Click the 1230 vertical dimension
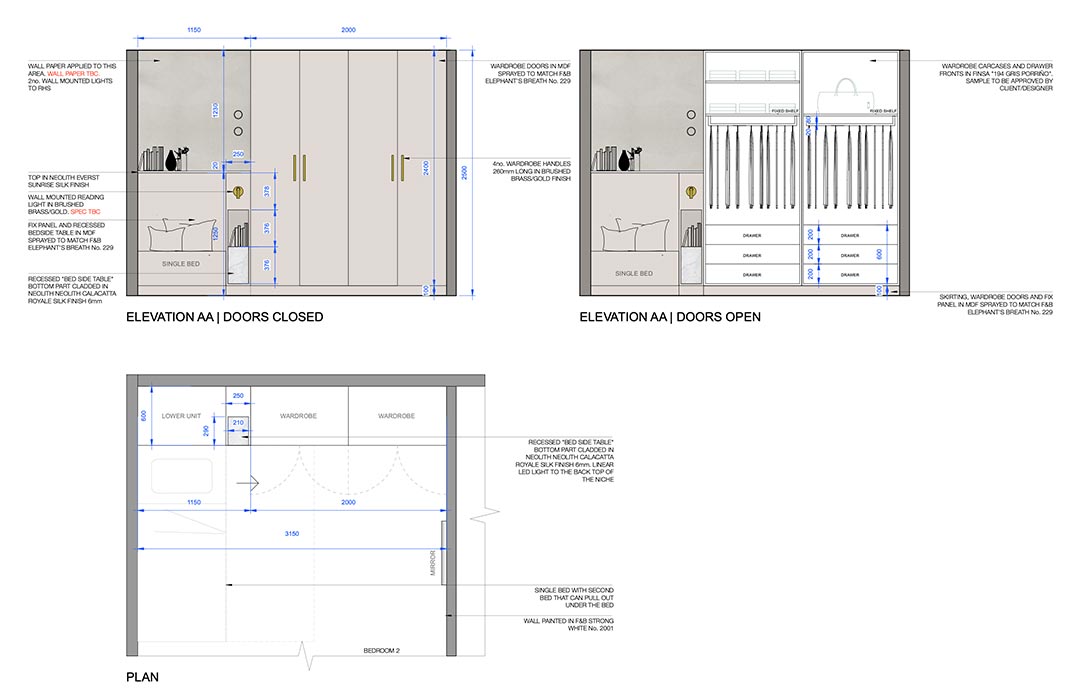Viewport: 1080px width, 697px height. [213, 109]
